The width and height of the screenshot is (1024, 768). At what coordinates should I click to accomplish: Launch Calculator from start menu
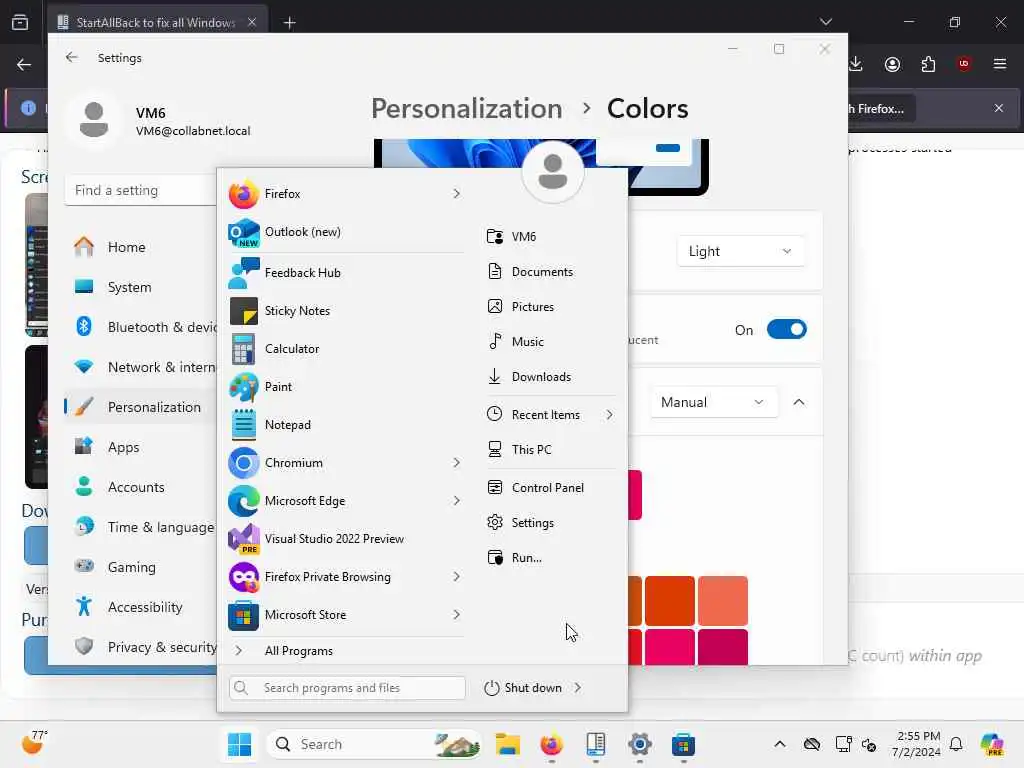(344, 349)
